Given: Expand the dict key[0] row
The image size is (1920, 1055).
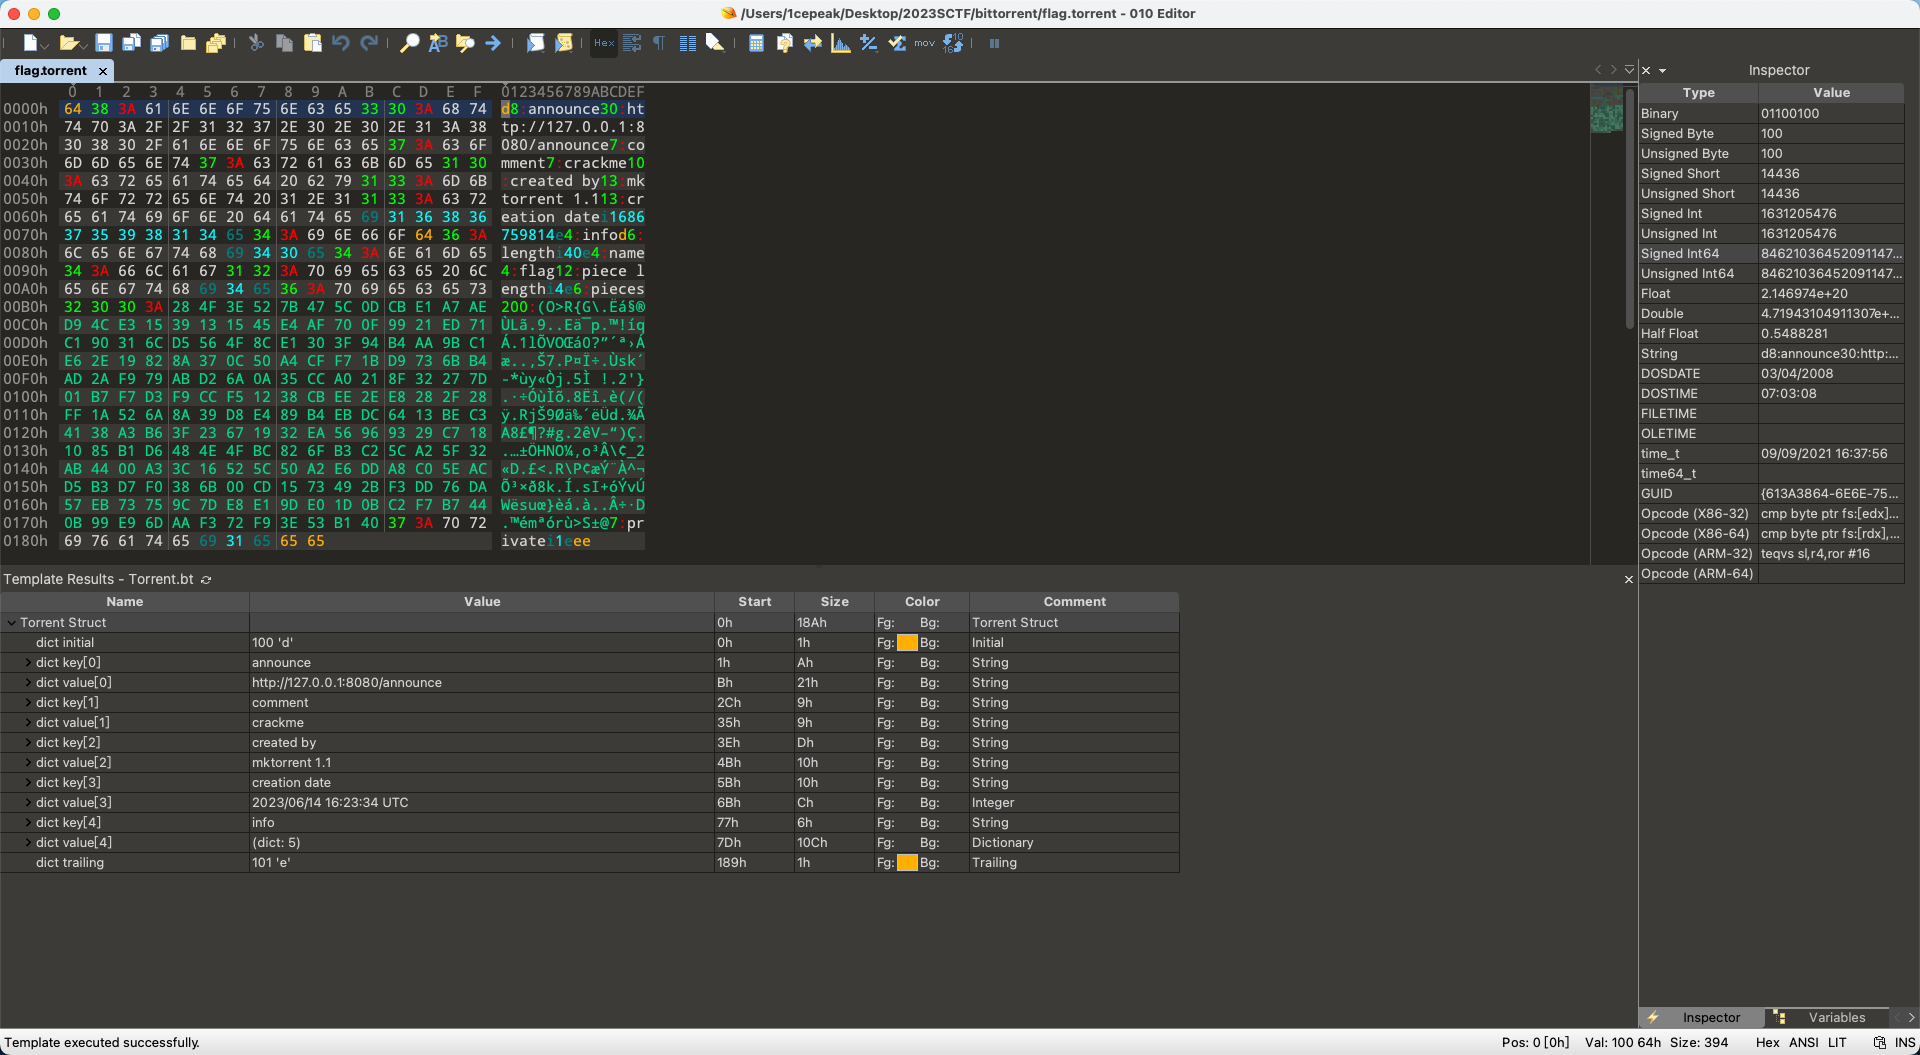Looking at the screenshot, I should (x=28, y=663).
